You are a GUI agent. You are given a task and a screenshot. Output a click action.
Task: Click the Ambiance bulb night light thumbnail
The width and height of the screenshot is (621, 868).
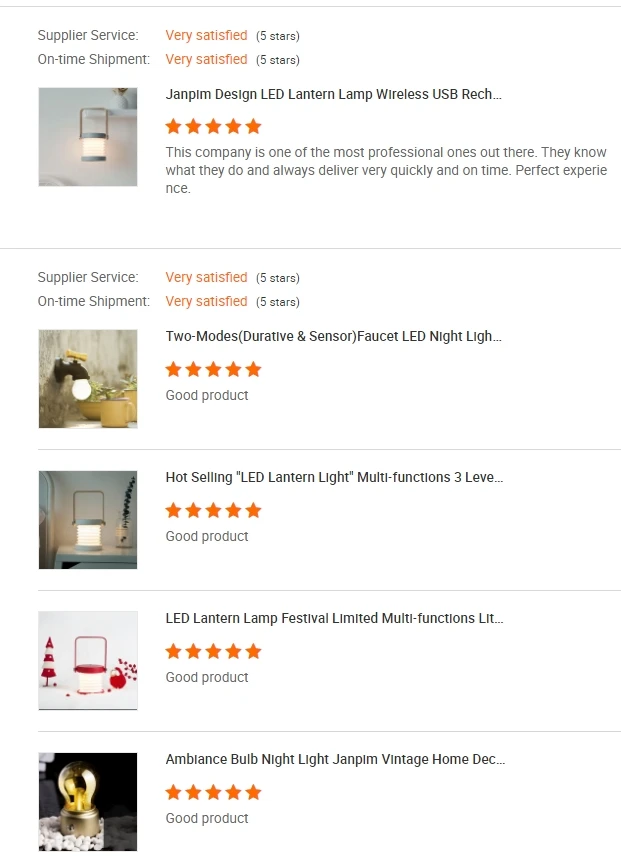pyautogui.click(x=88, y=802)
